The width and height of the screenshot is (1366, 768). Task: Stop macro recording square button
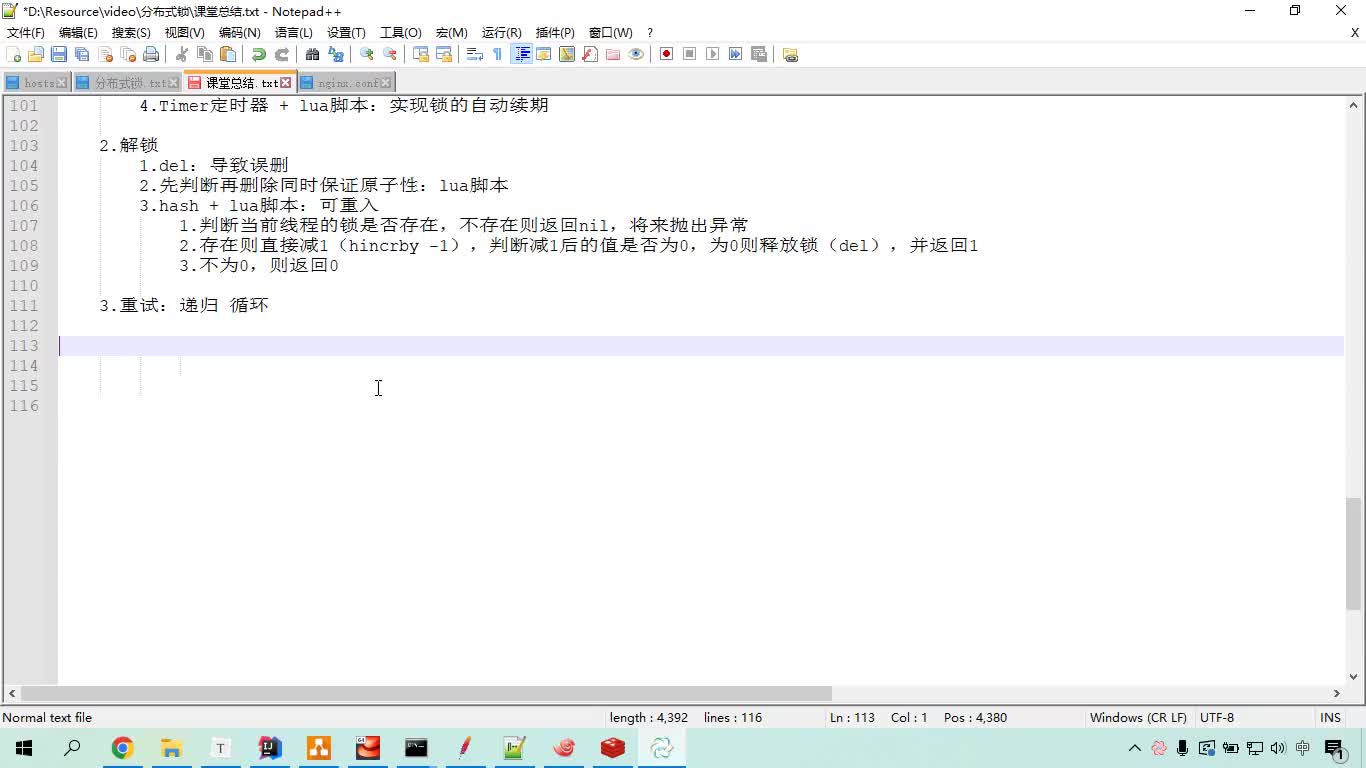click(690, 54)
